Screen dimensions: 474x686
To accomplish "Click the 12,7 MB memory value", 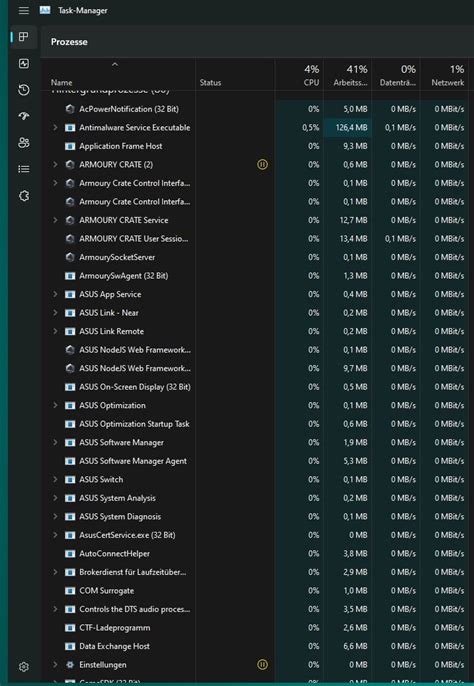I will 354,220.
